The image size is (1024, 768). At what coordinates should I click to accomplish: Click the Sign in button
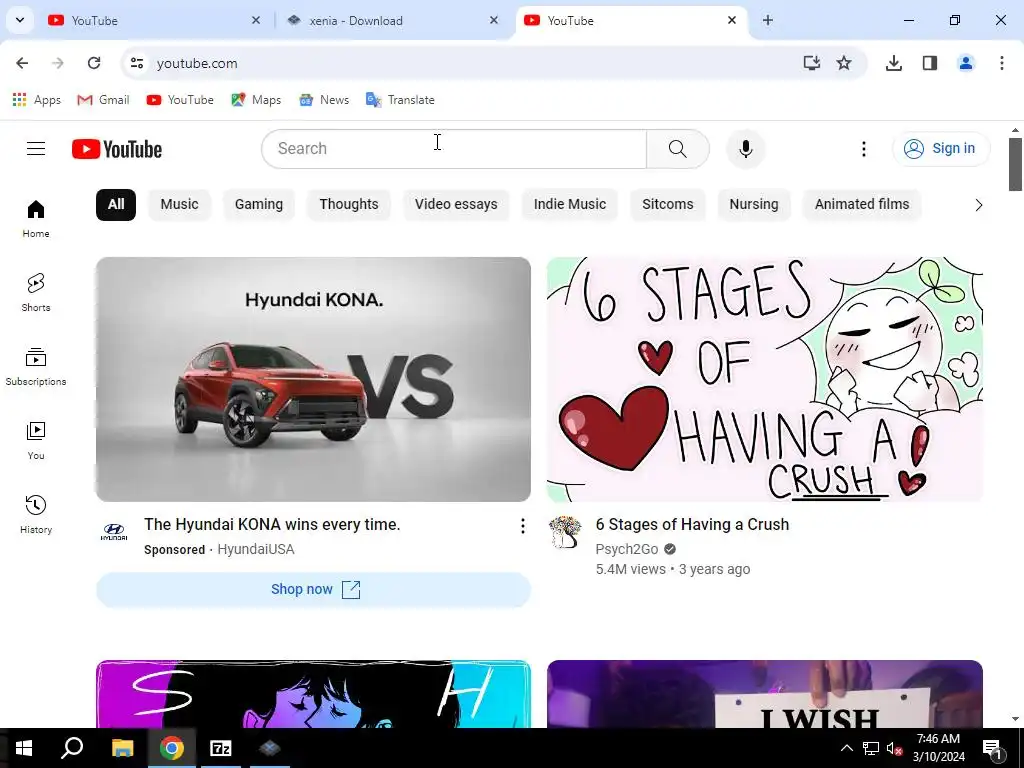click(940, 149)
